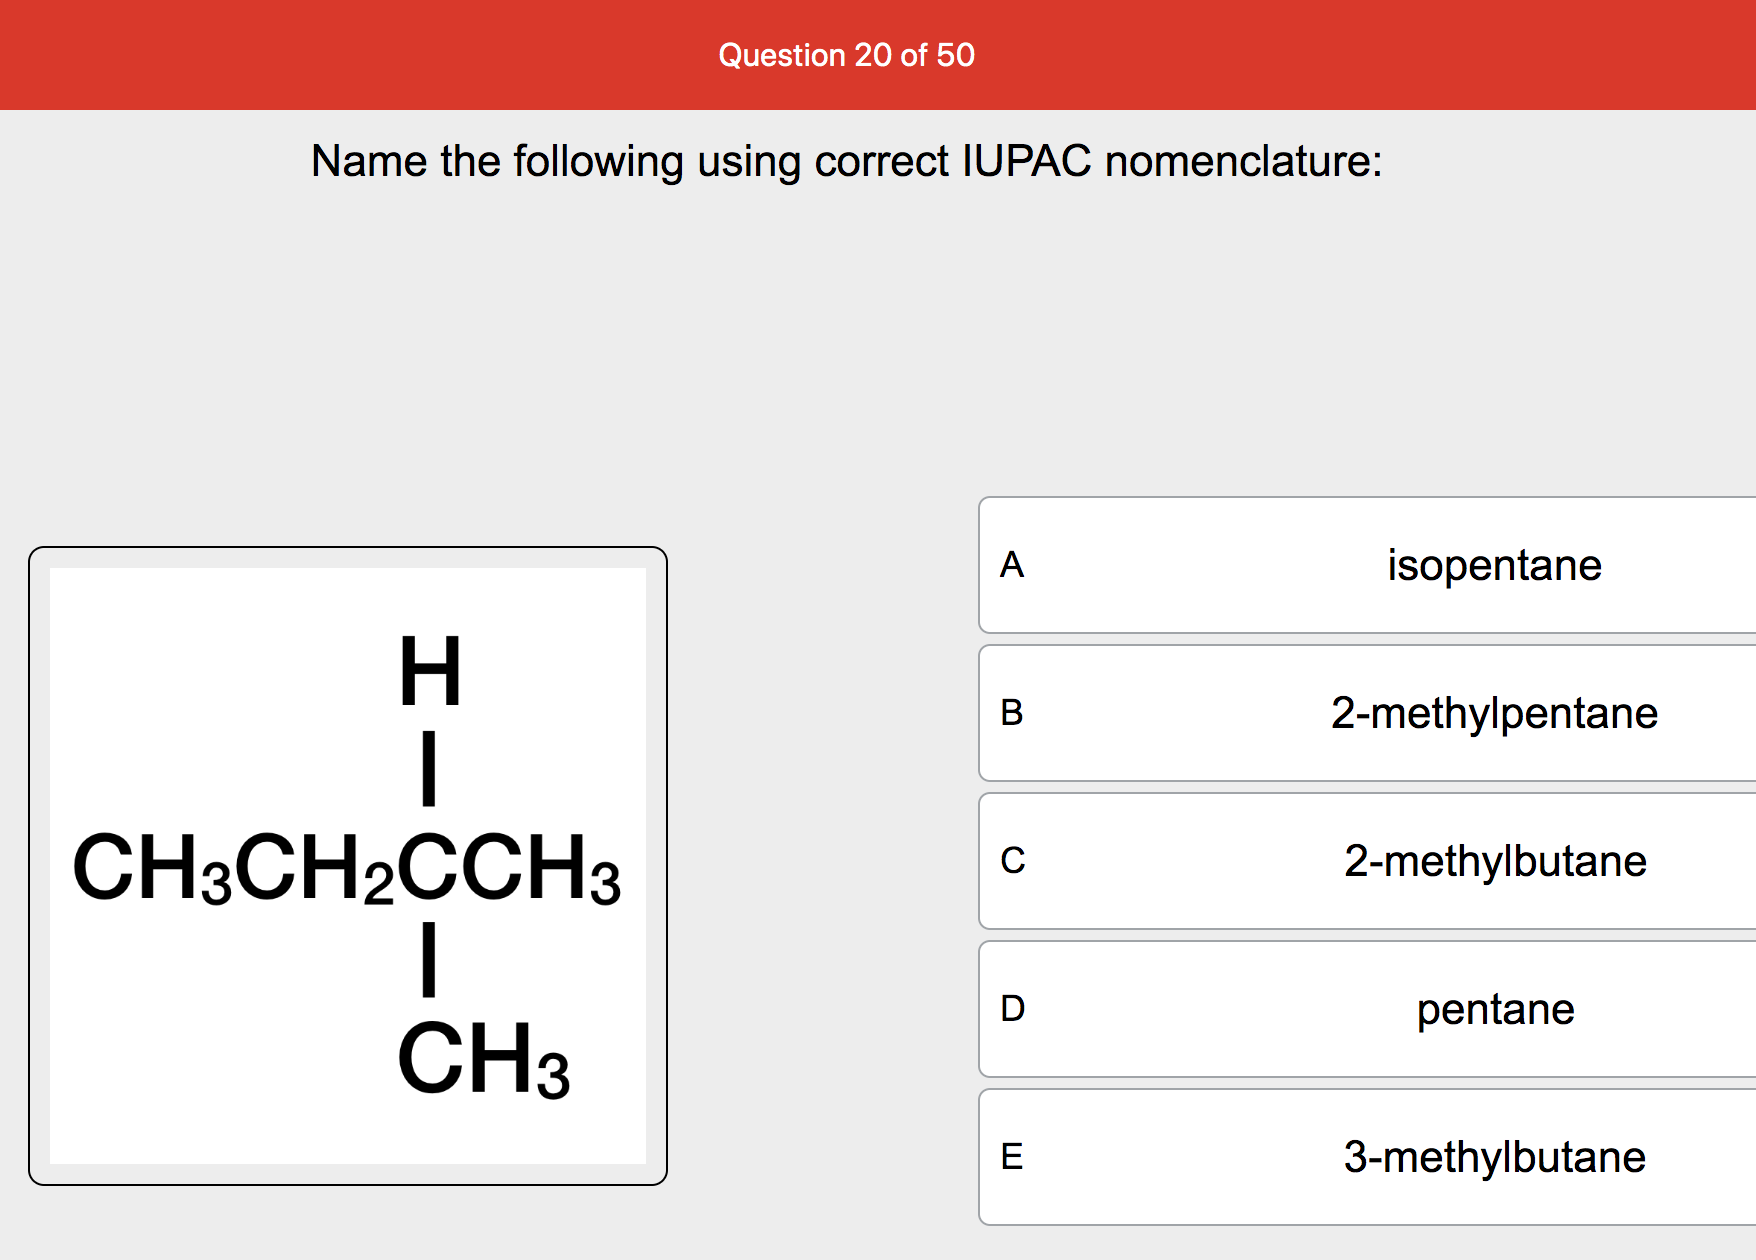Click the letter D label

pos(1013,1009)
